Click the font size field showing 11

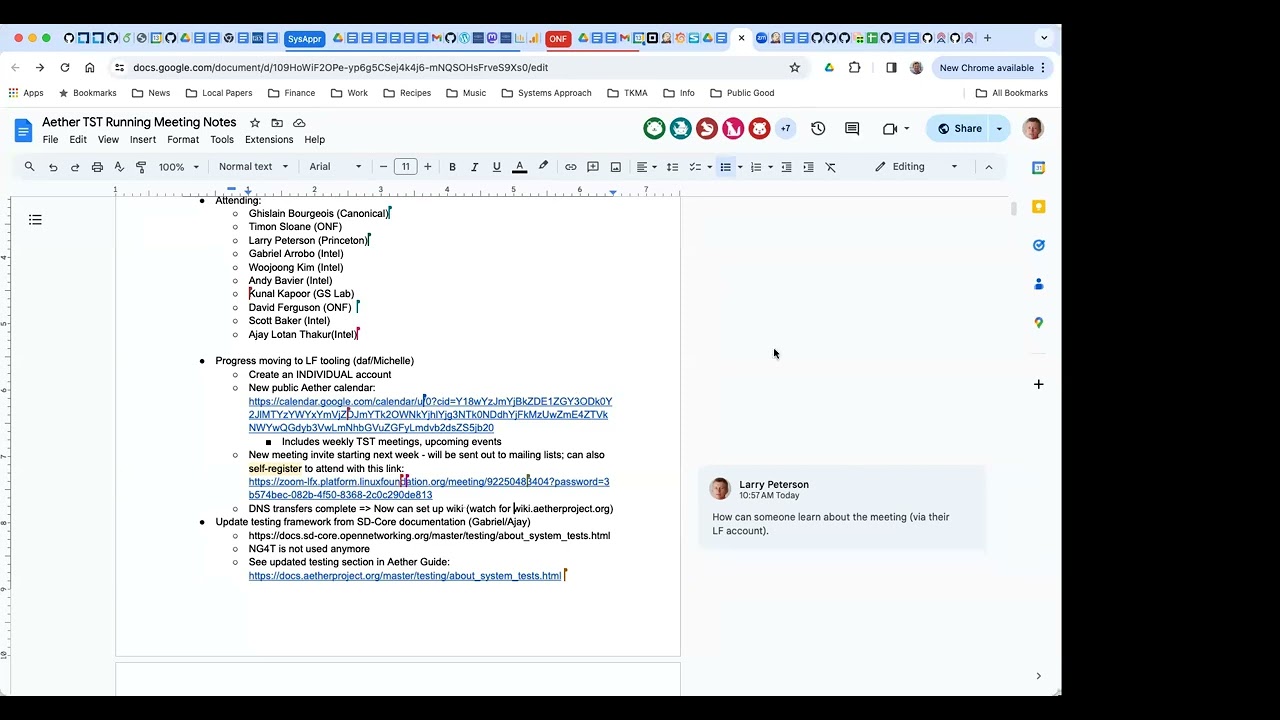(405, 167)
